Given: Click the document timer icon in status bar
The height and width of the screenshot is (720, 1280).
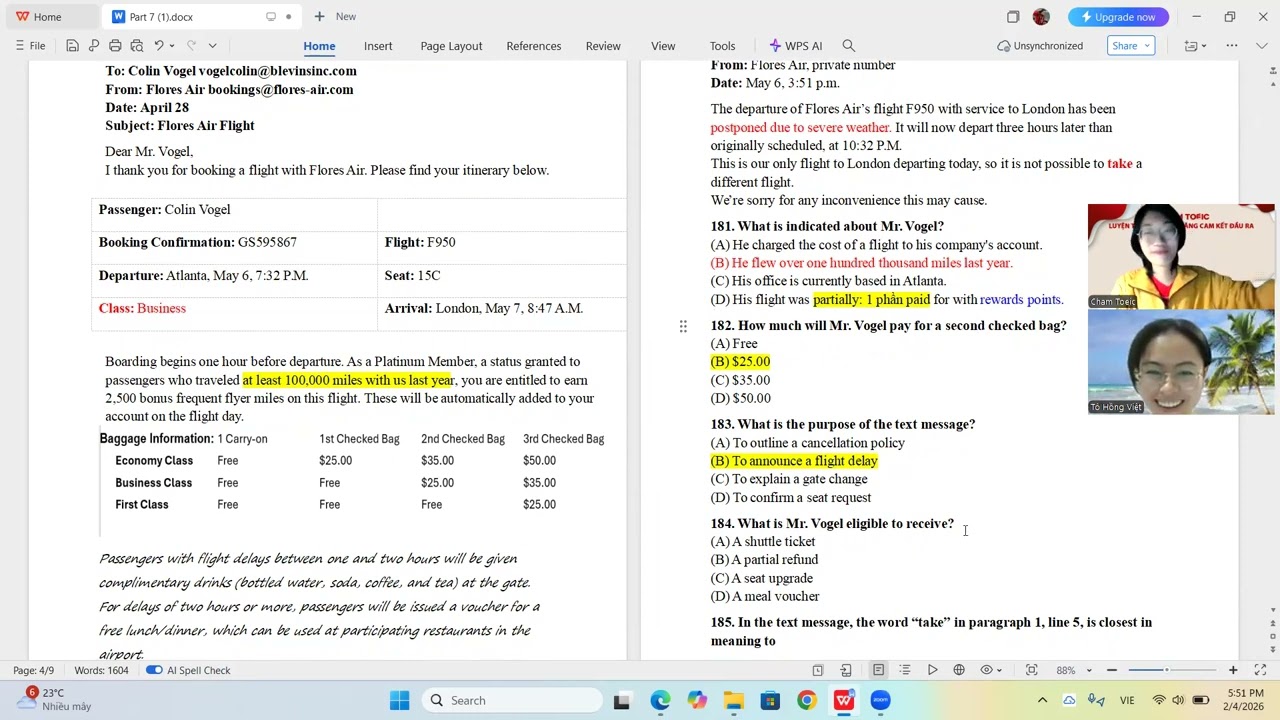Looking at the screenshot, I should coord(818,670).
